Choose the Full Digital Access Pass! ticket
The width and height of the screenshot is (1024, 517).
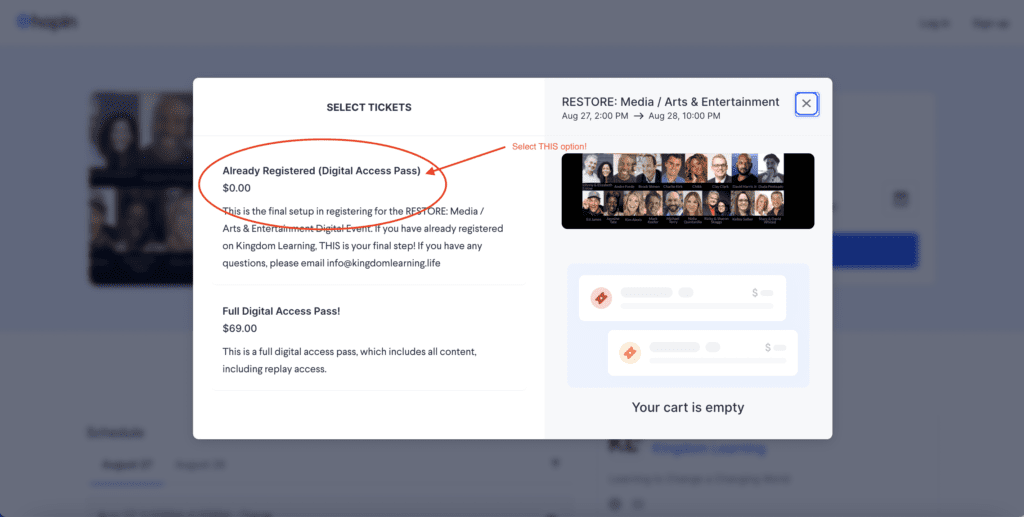click(281, 311)
